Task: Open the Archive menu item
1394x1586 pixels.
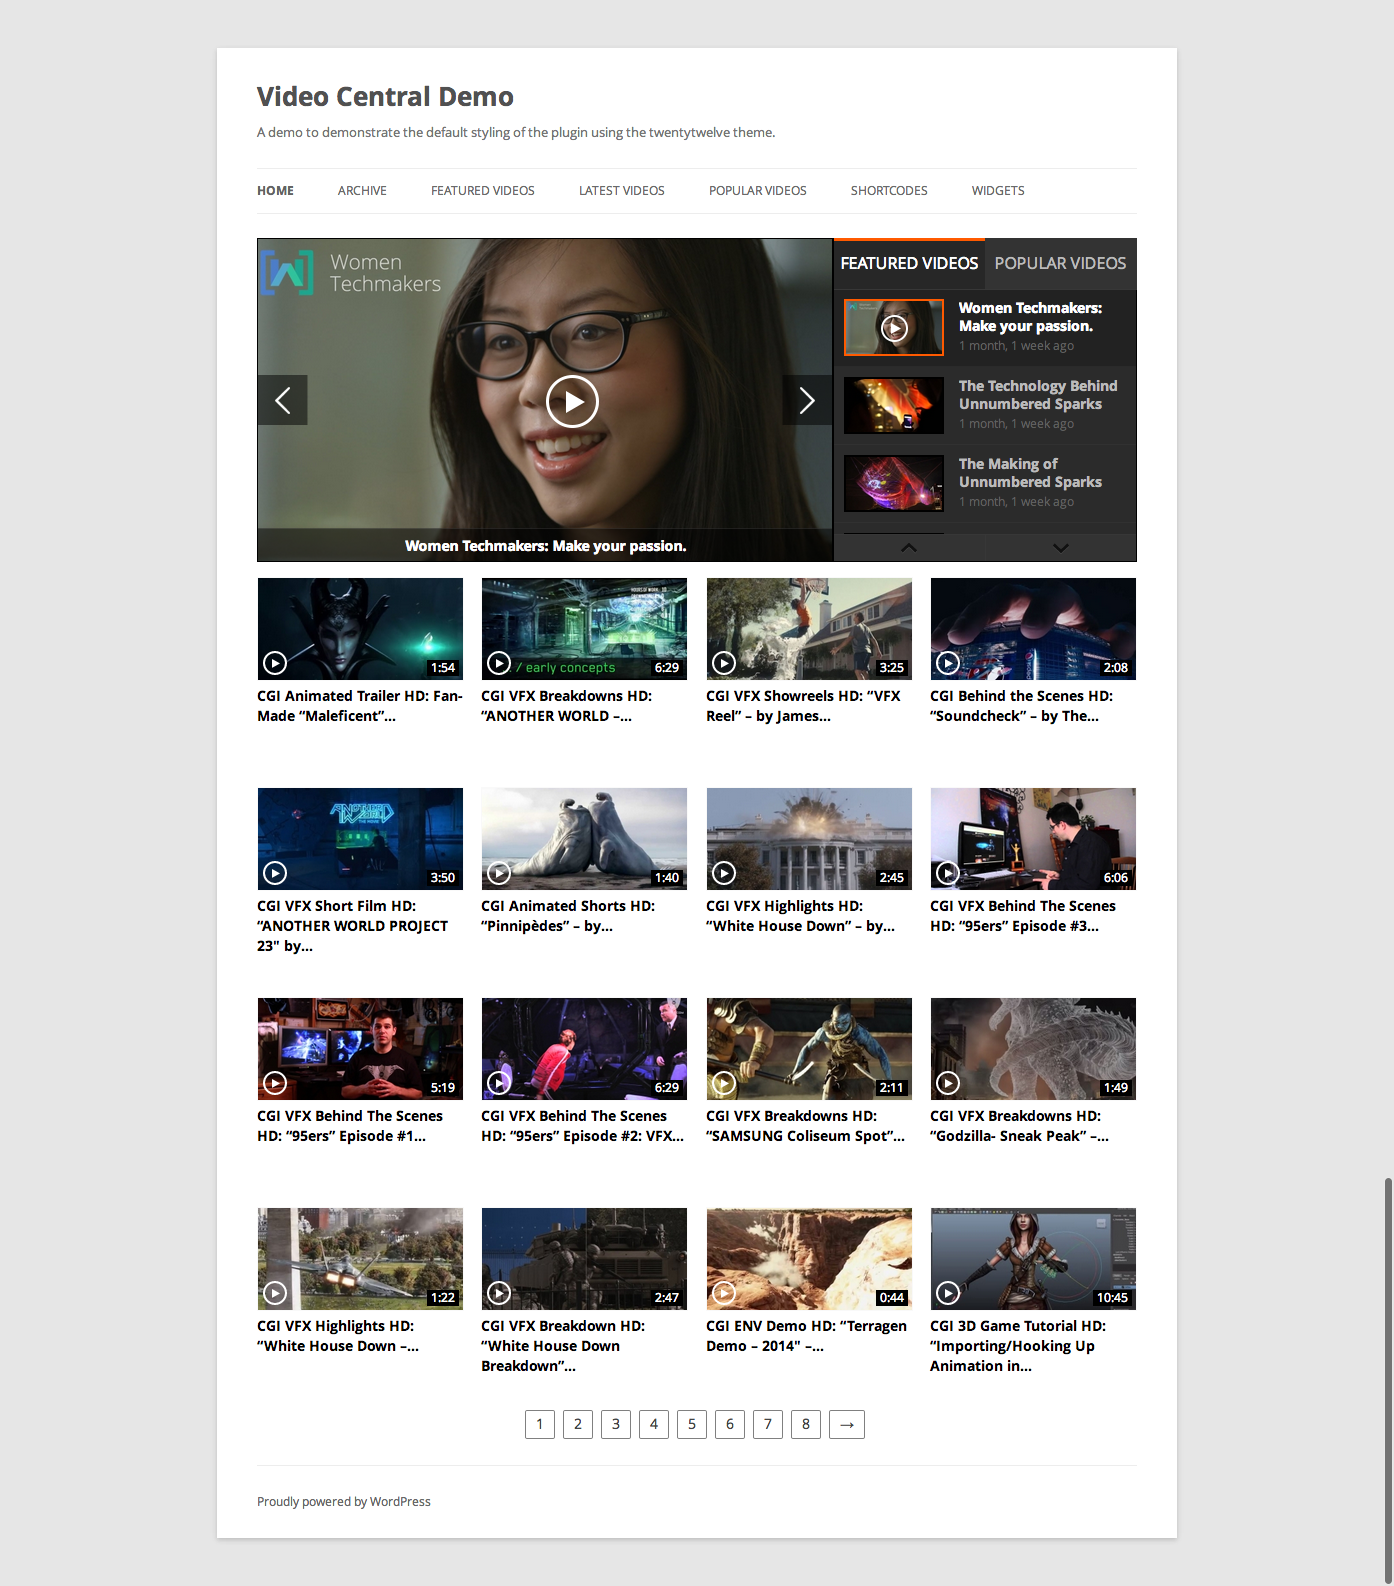Action: (x=362, y=191)
